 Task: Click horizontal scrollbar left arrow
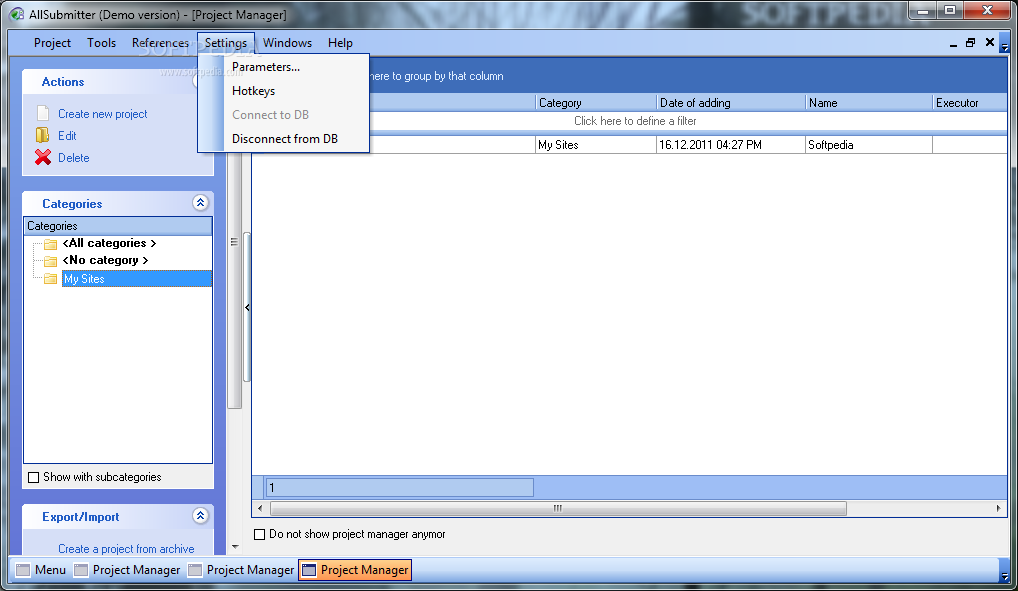tap(260, 509)
